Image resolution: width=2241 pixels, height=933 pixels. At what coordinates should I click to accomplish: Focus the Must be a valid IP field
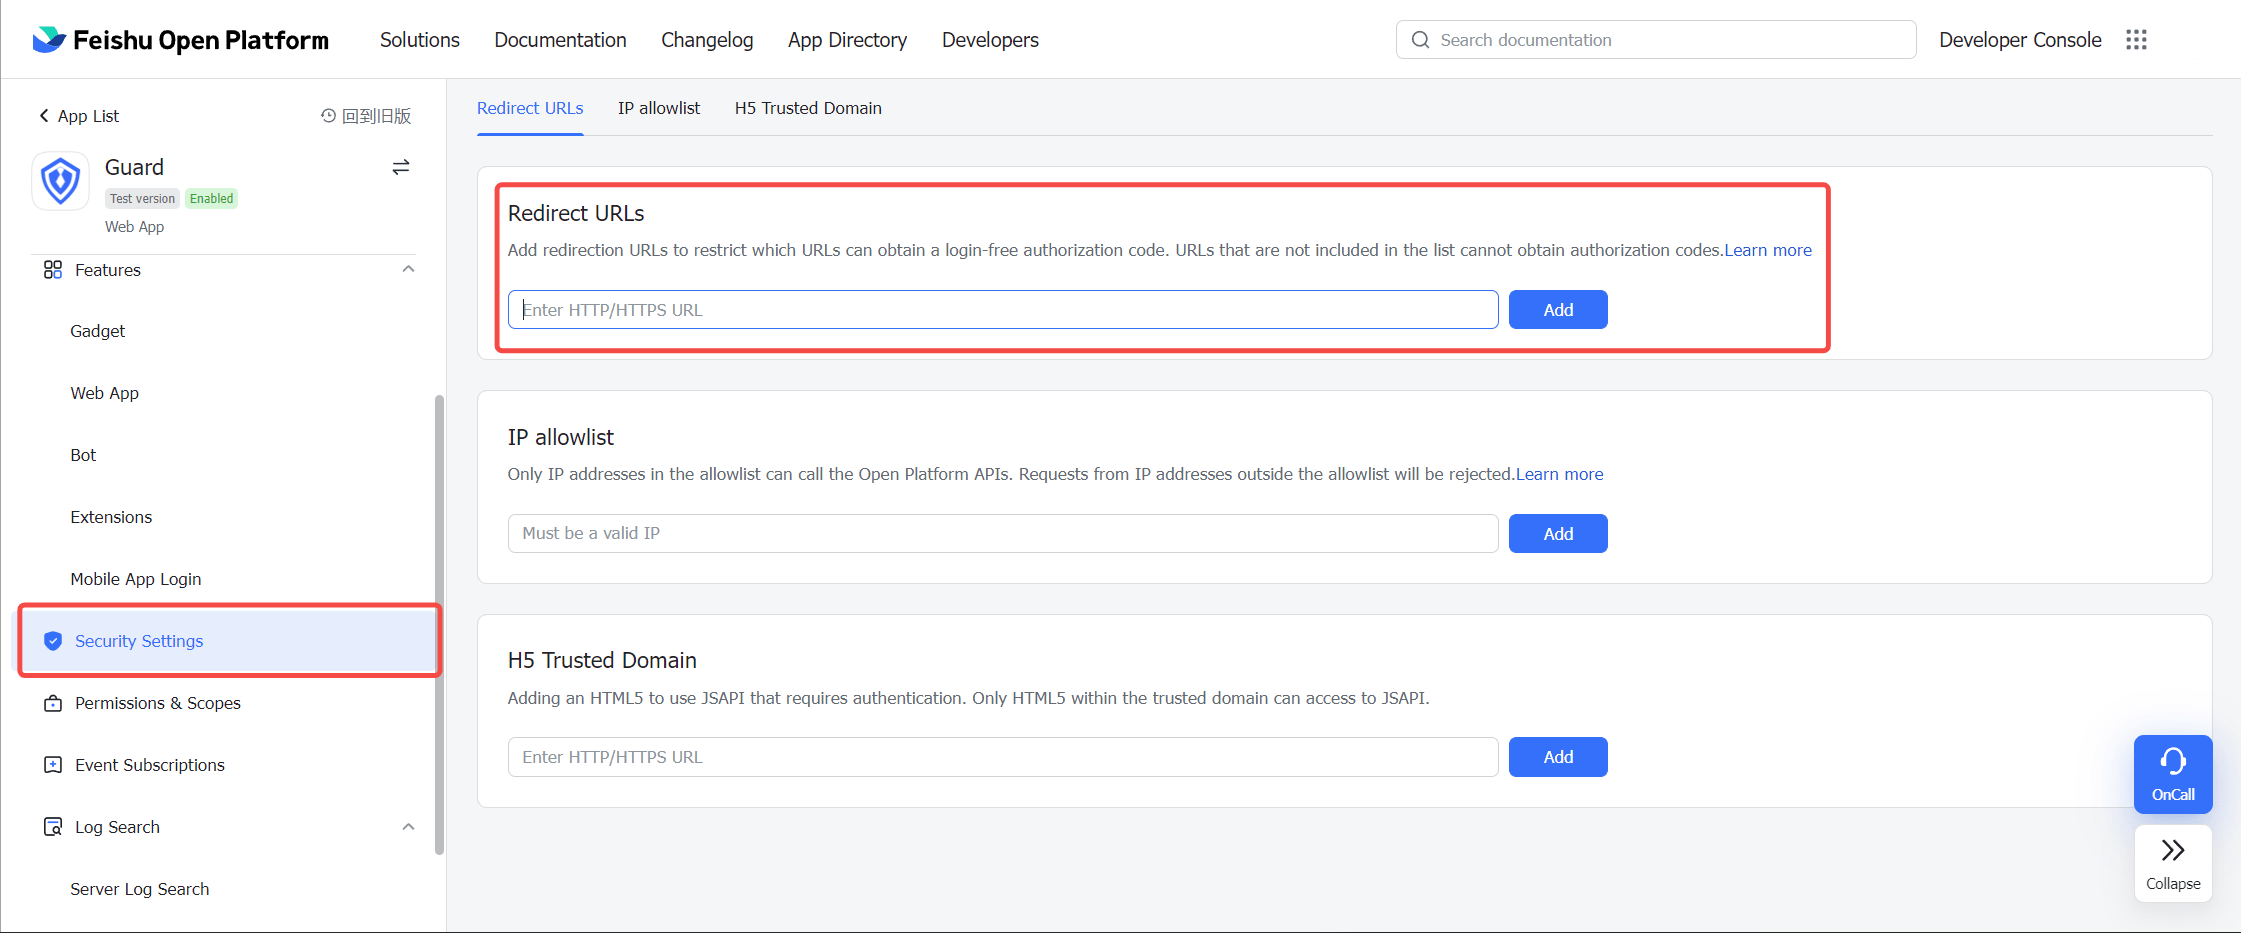[x=1002, y=534]
